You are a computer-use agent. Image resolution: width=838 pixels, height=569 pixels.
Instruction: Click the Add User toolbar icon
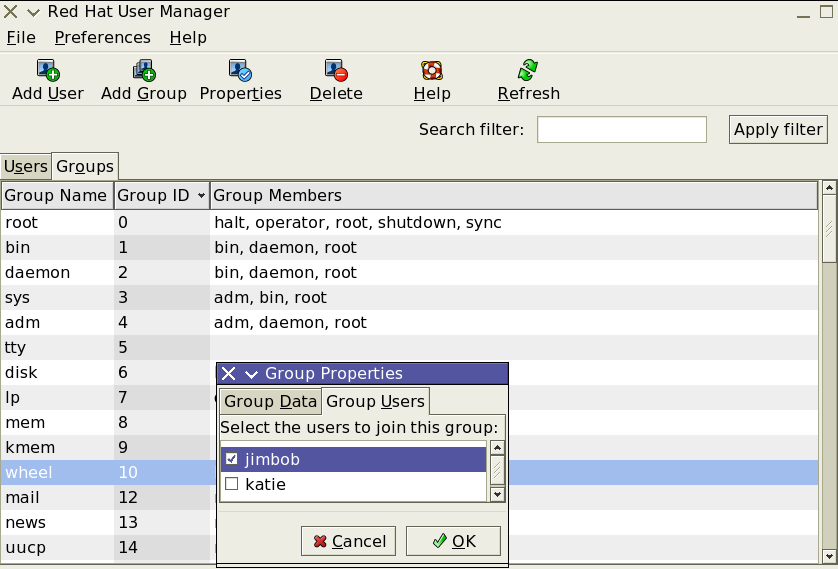click(x=48, y=70)
